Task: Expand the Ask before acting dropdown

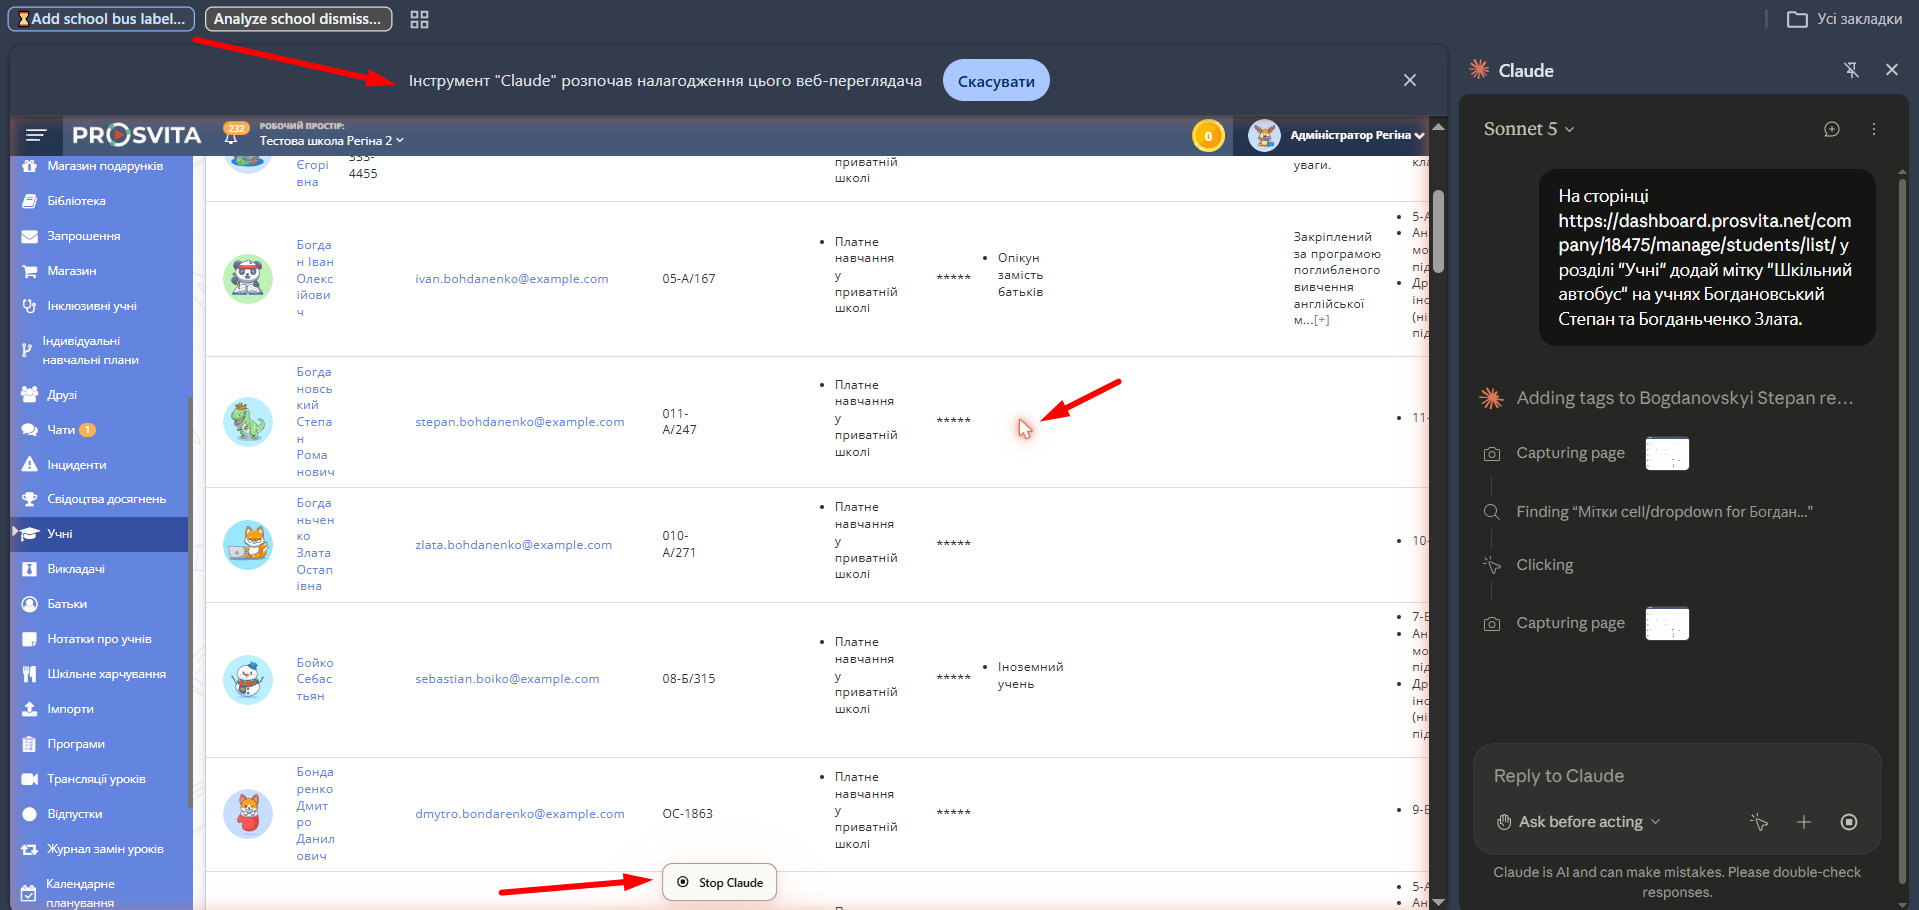Action: click(1578, 822)
